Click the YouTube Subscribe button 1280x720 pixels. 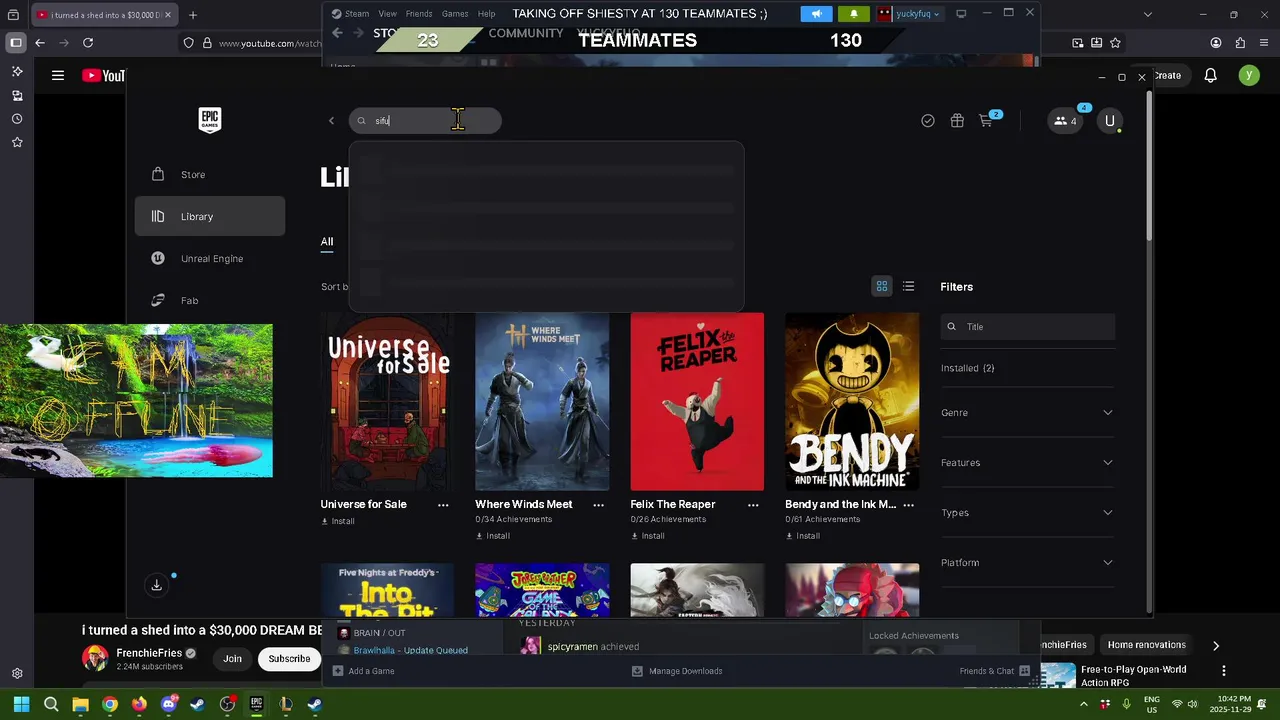[x=289, y=659]
